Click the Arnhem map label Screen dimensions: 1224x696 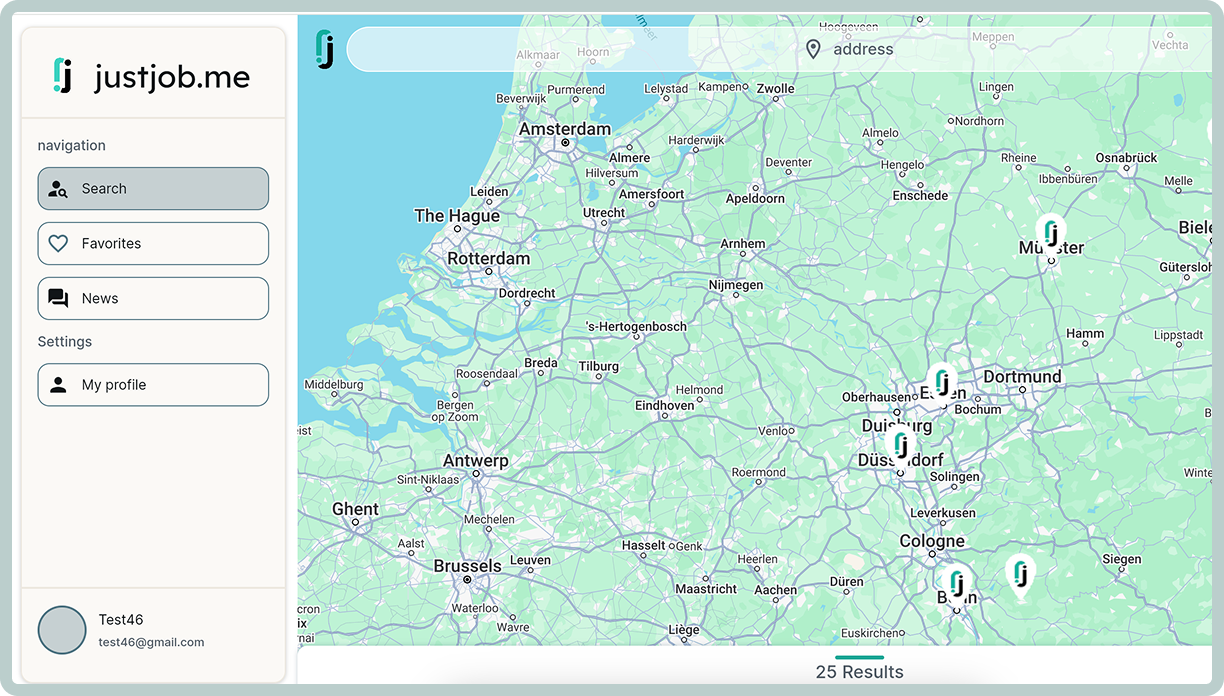pos(743,244)
